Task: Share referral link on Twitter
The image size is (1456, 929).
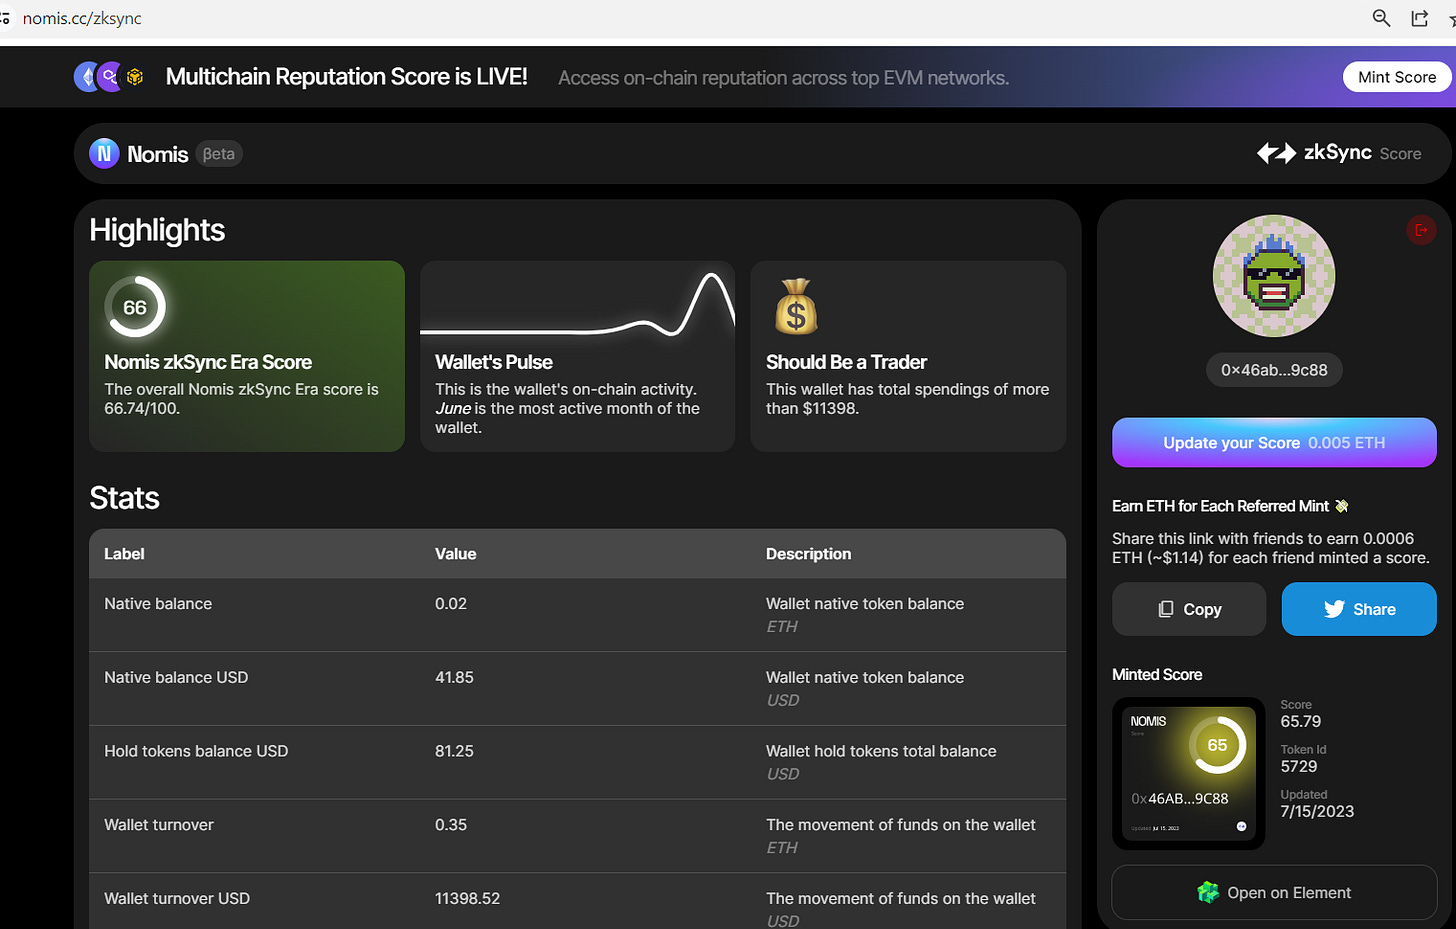Action: click(1359, 609)
